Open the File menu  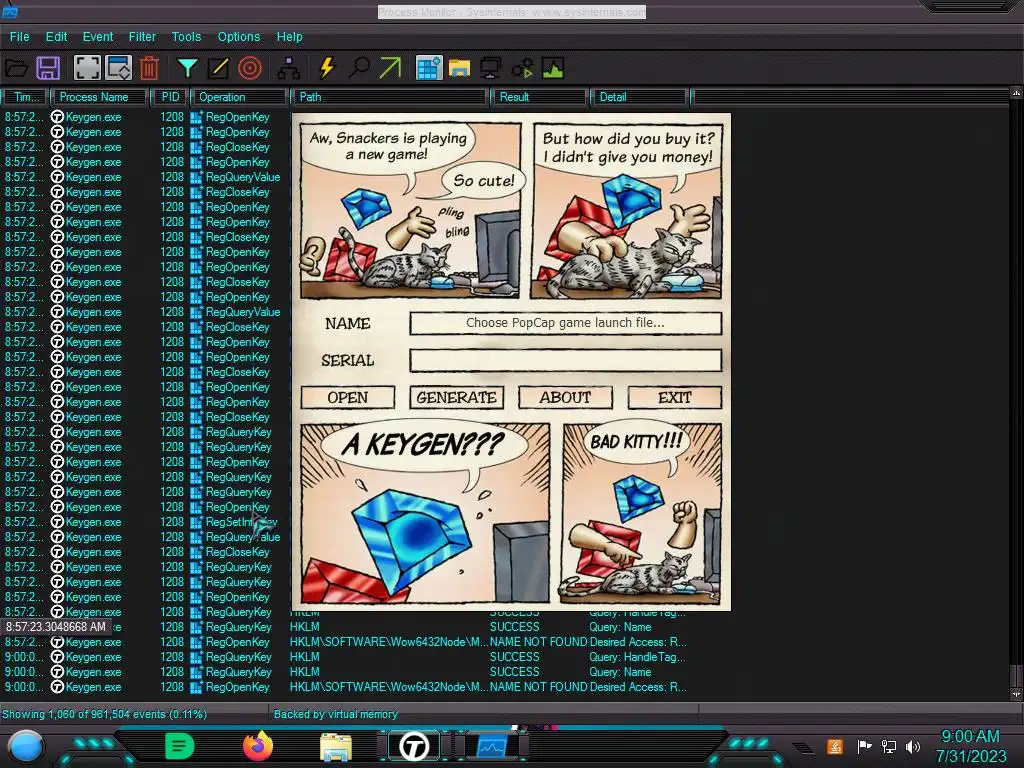pyautogui.click(x=19, y=37)
